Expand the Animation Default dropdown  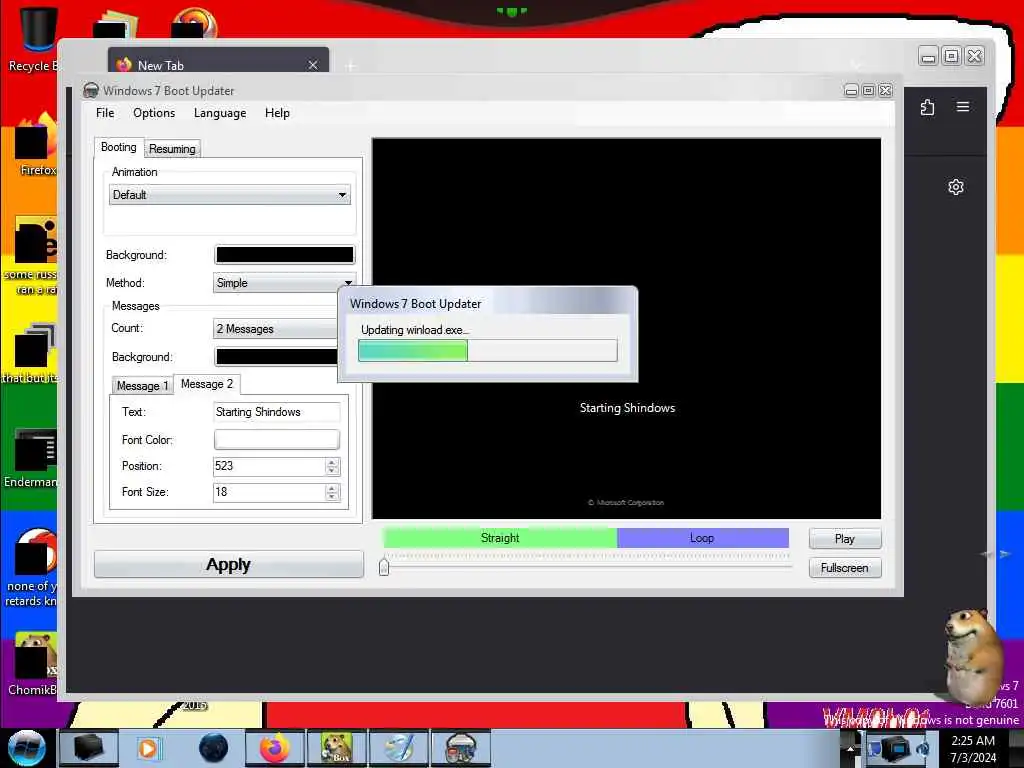[229, 195]
